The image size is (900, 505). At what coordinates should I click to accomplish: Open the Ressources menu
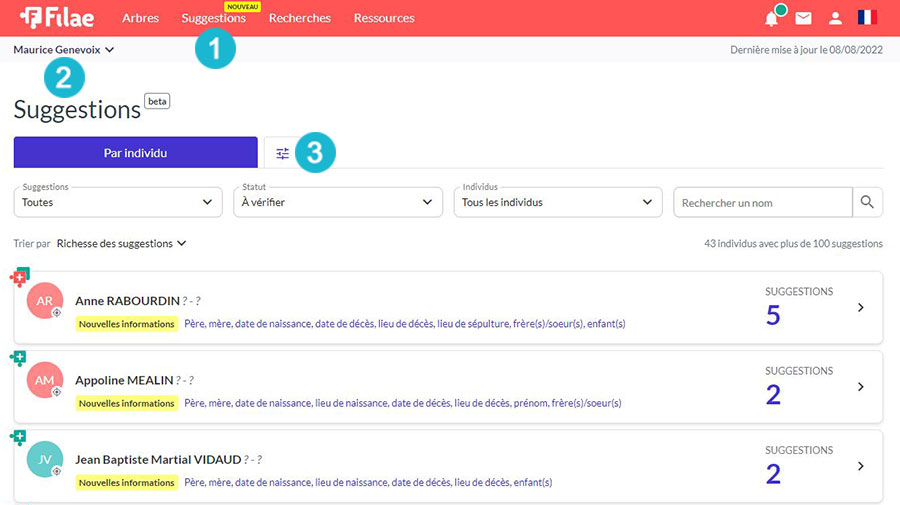tap(384, 18)
